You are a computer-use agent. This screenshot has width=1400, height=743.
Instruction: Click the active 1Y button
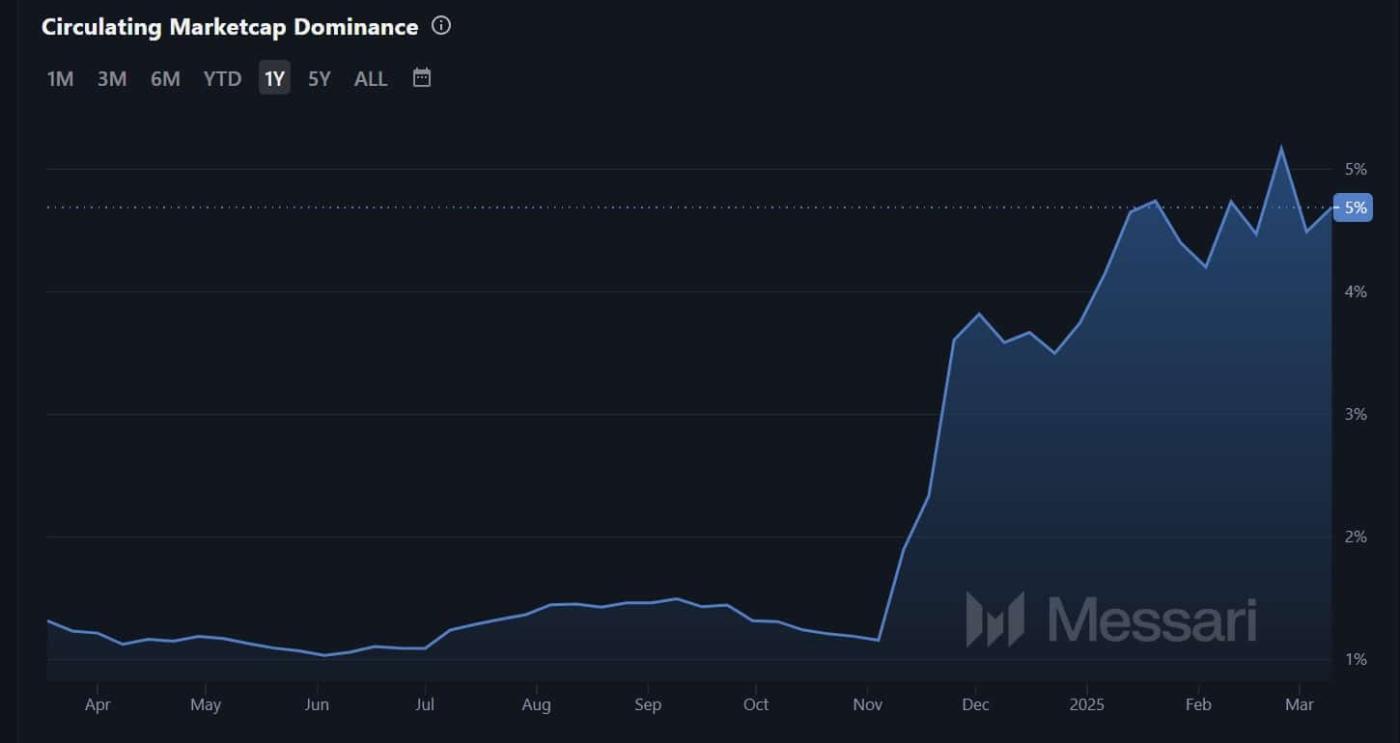tap(273, 78)
